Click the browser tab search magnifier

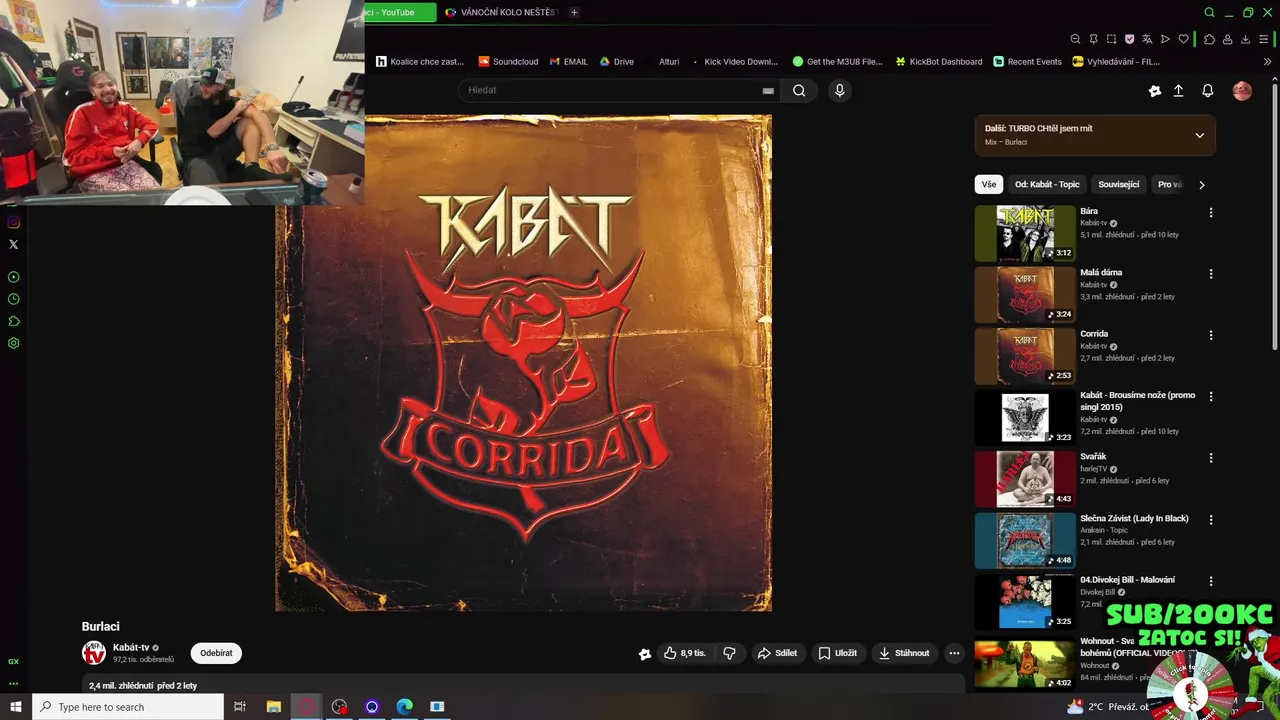[x=1209, y=12]
